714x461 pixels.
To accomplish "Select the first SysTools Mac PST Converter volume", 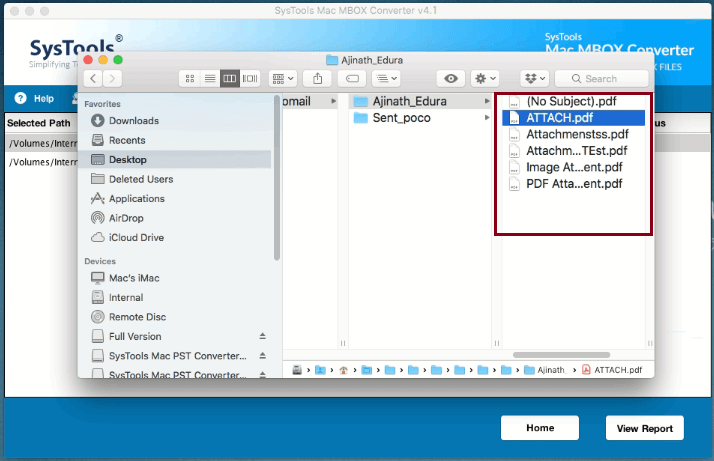I will pos(168,356).
